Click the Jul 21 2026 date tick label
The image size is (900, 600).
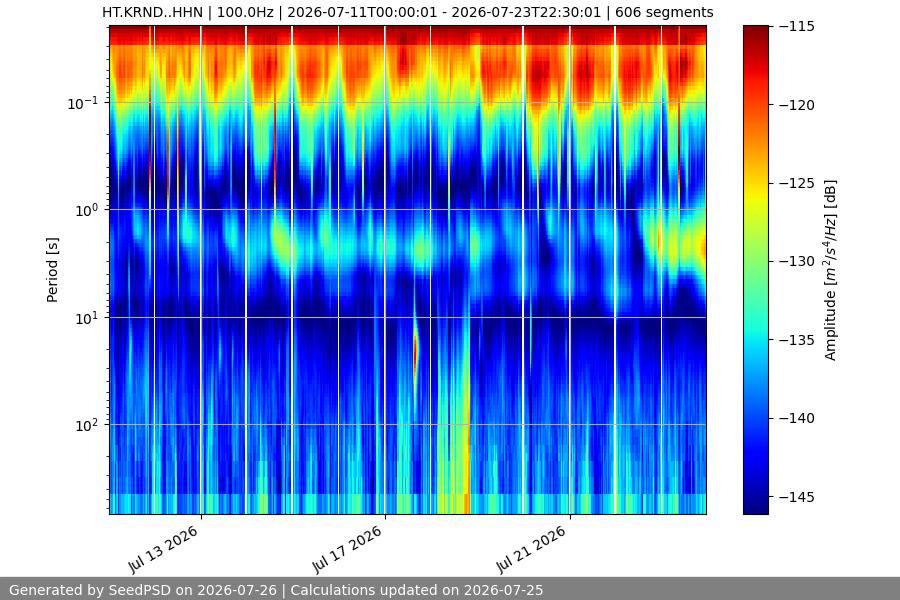click(x=532, y=549)
